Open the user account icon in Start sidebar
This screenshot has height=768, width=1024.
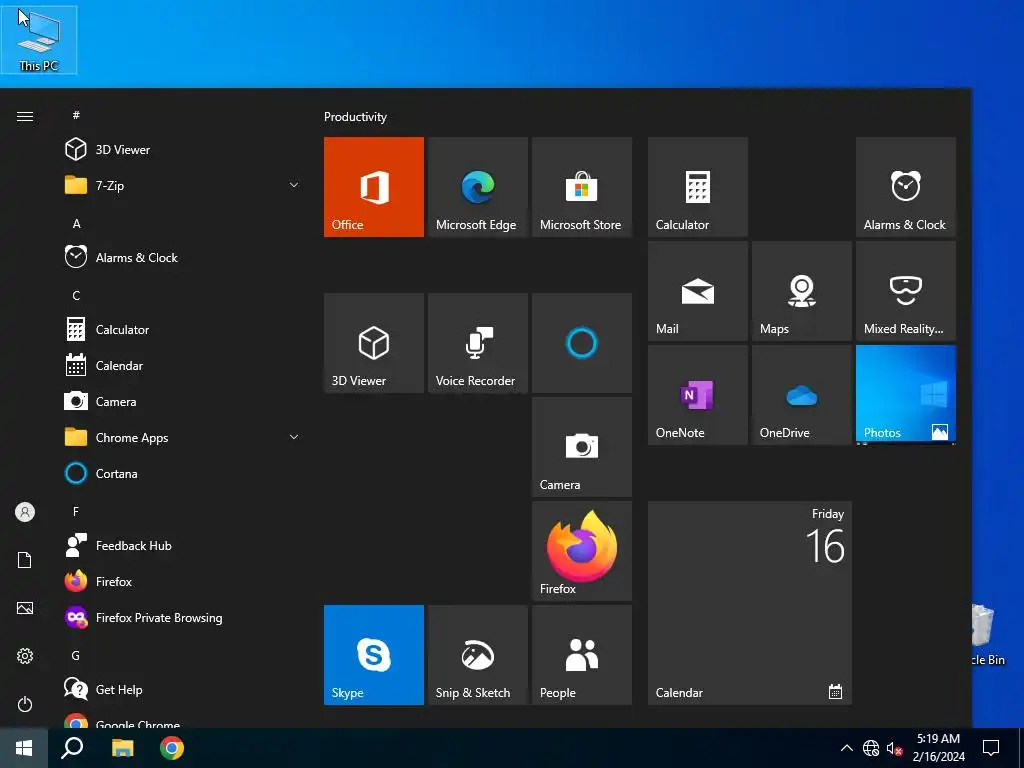[x=25, y=512]
